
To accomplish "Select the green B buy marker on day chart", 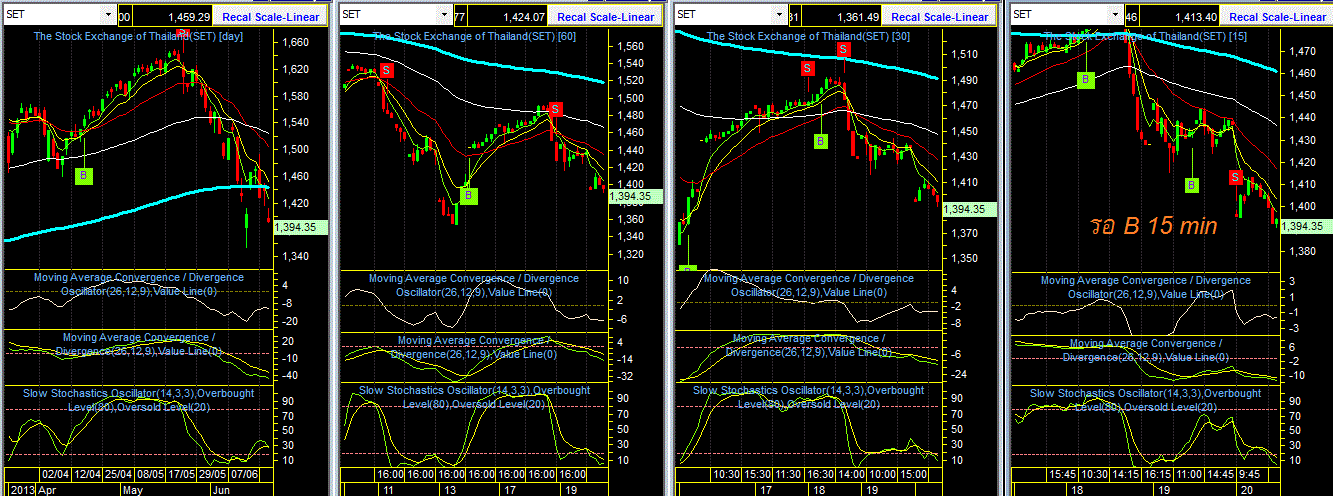I will (84, 176).
